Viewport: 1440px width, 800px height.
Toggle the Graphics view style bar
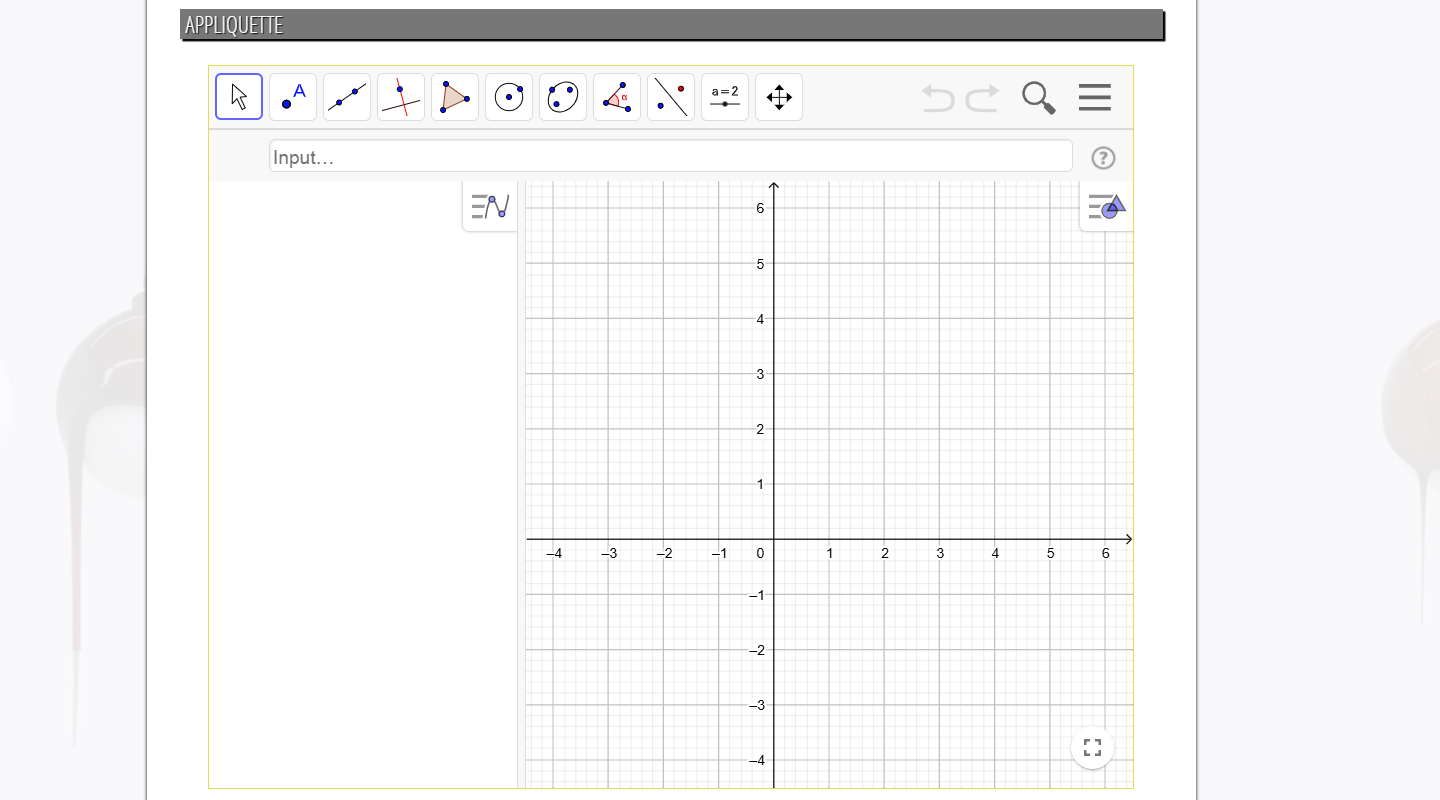[x=1107, y=207]
